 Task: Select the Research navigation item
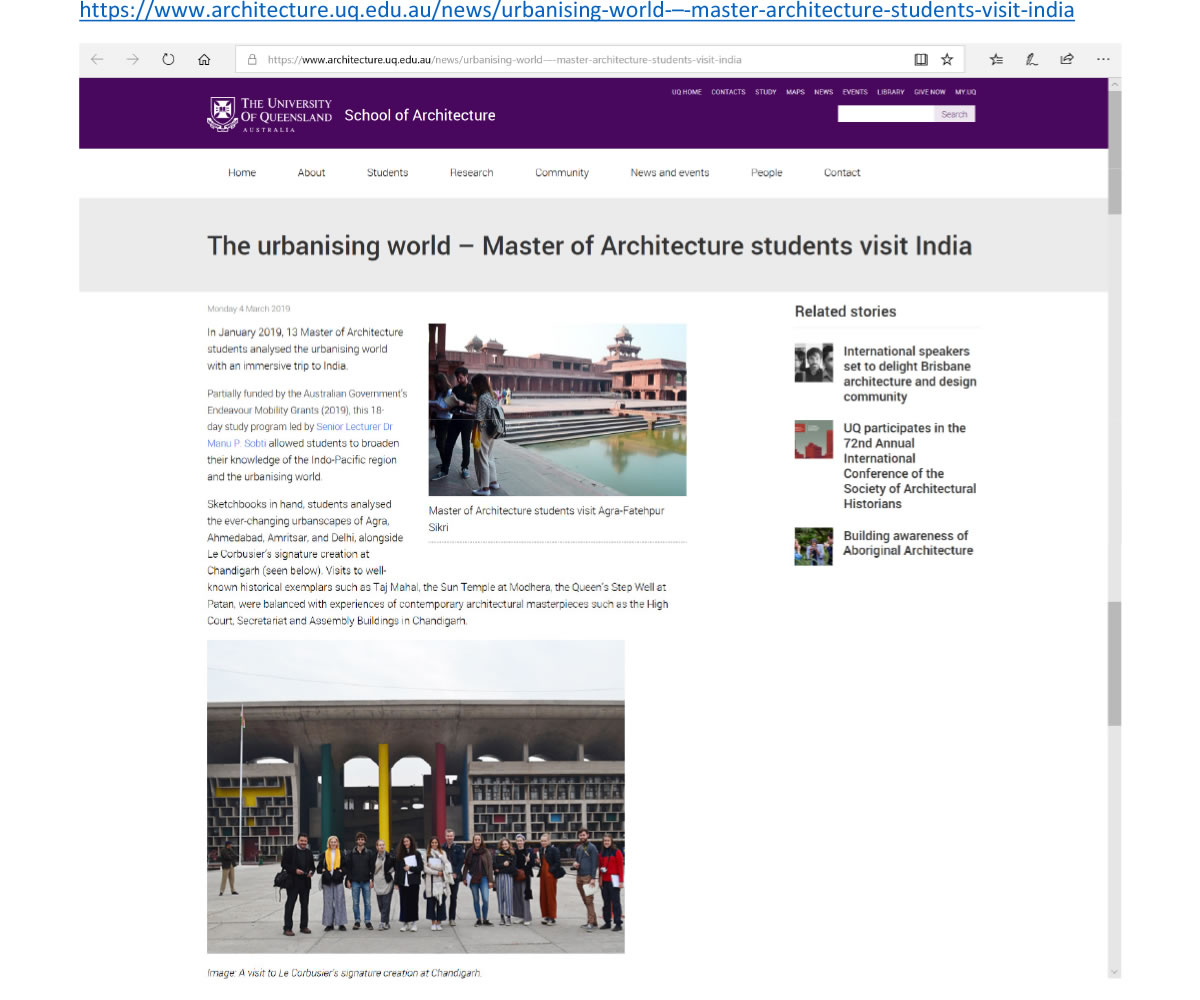pyautogui.click(x=471, y=173)
